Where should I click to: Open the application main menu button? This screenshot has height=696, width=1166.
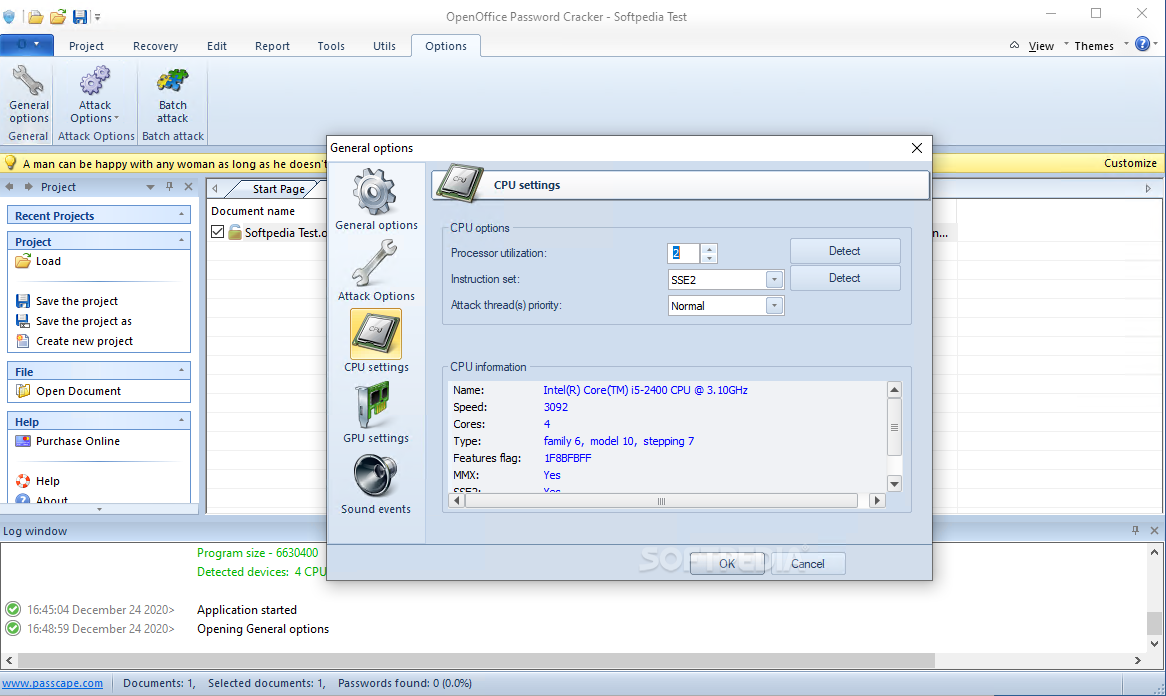point(27,45)
